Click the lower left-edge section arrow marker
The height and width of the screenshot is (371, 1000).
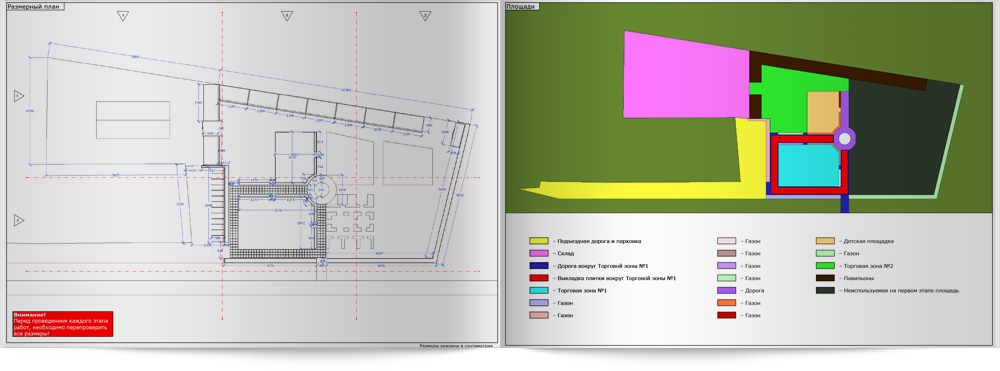19,221
